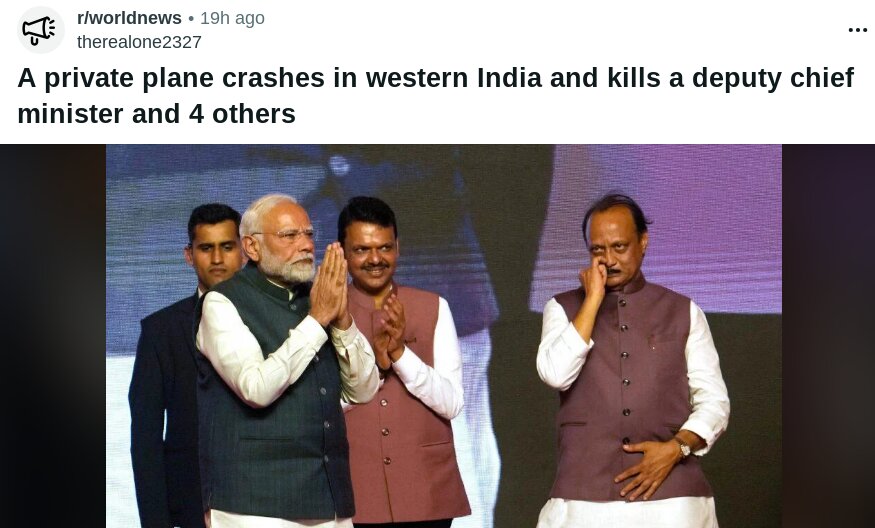875x528 pixels.
Task: Open the post's news photo
Action: pyautogui.click(x=444, y=336)
